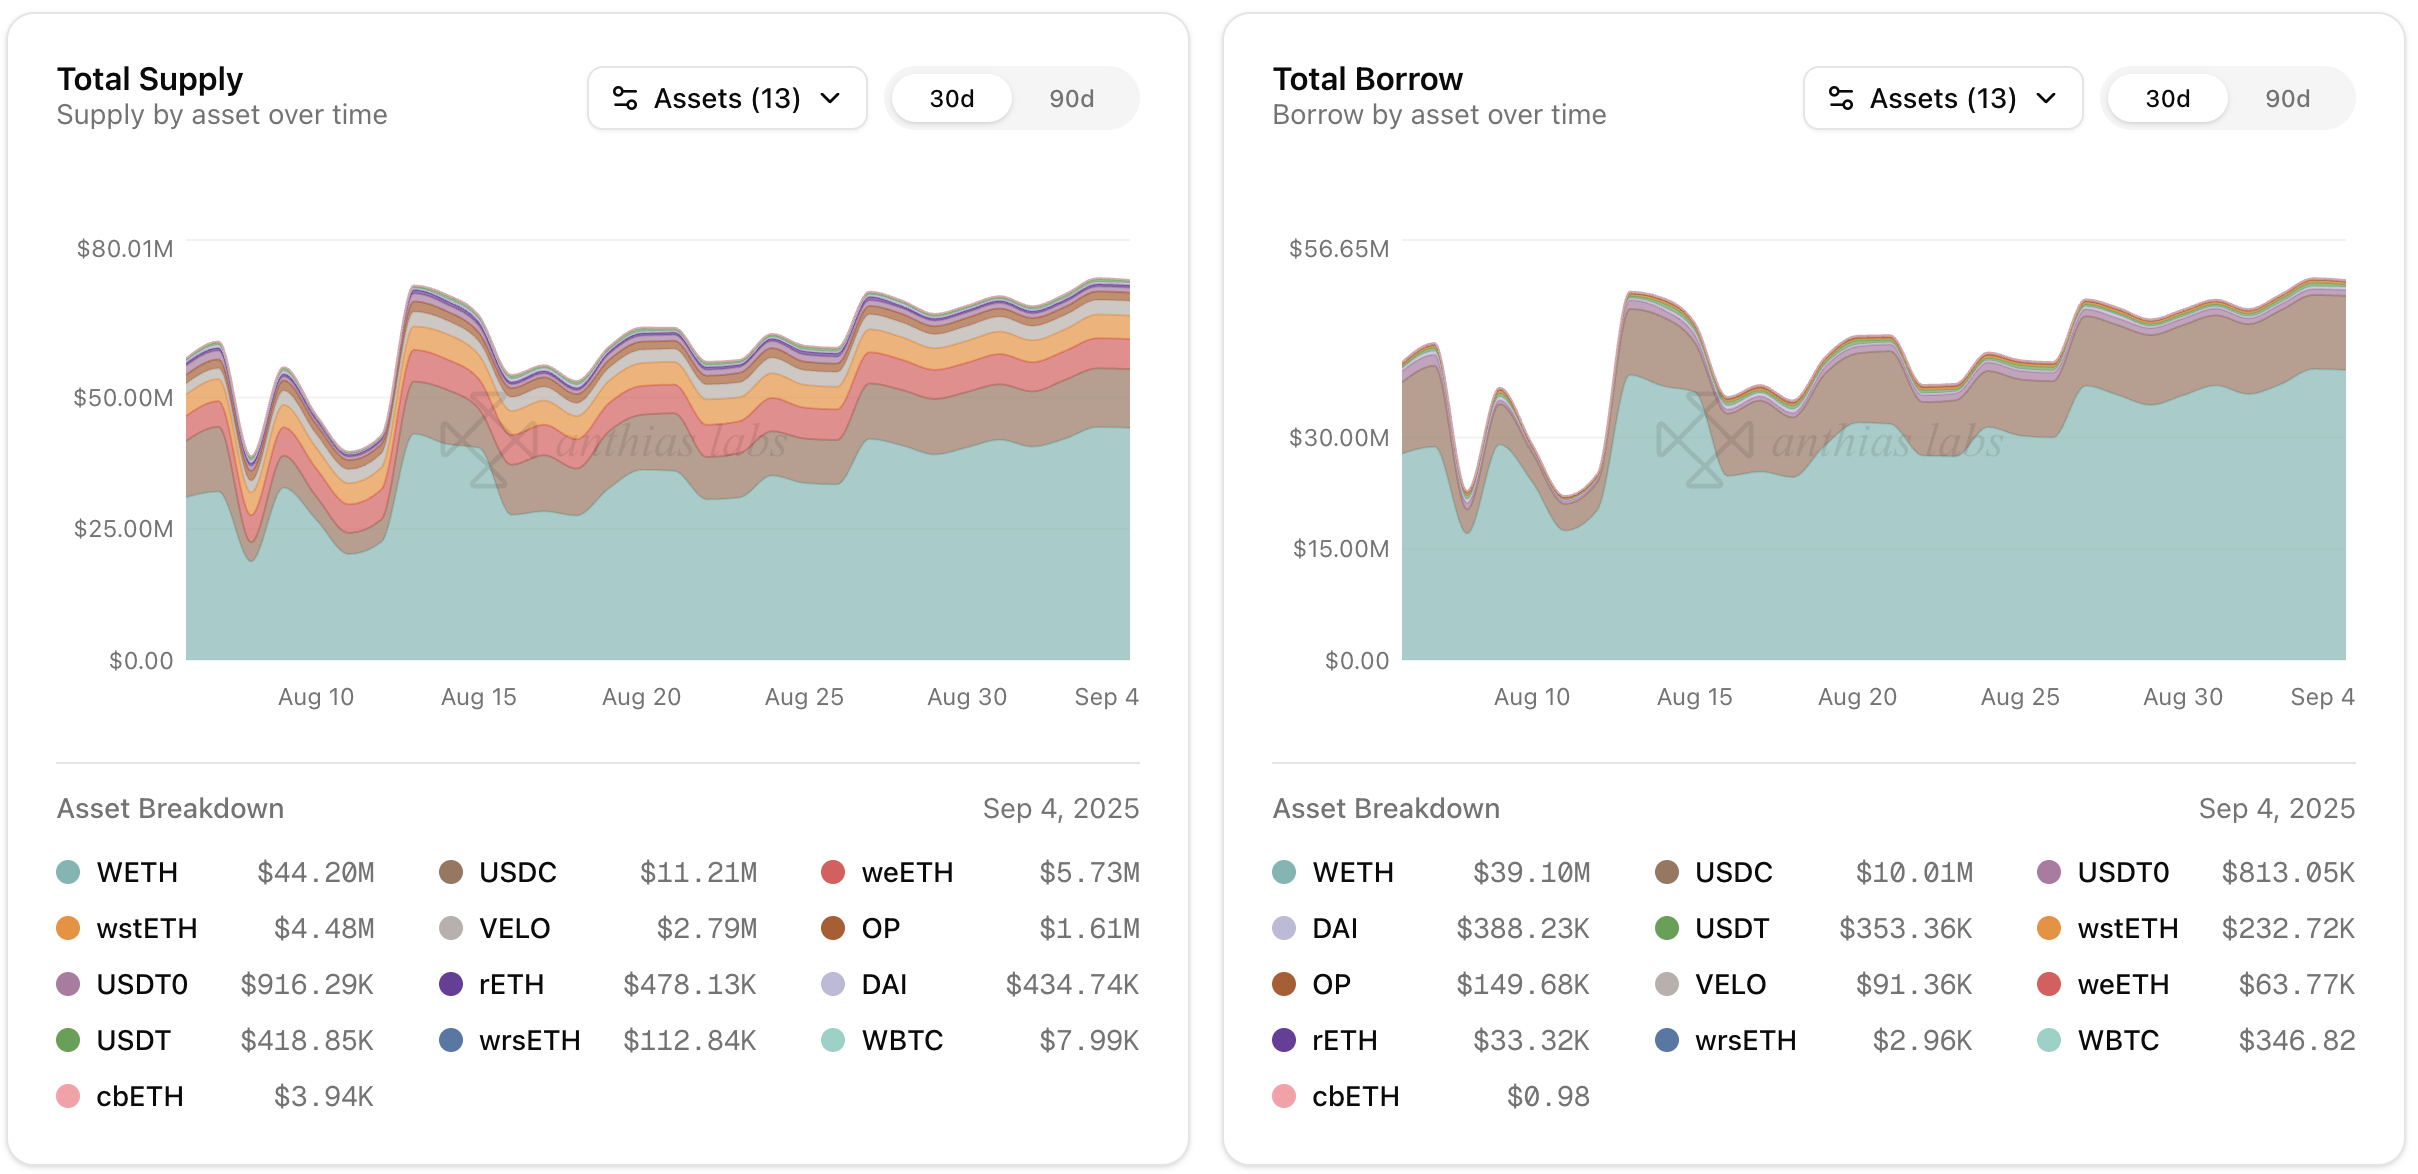Select 30d range in Total Supply
The height and width of the screenshot is (1174, 2418).
coord(951,98)
